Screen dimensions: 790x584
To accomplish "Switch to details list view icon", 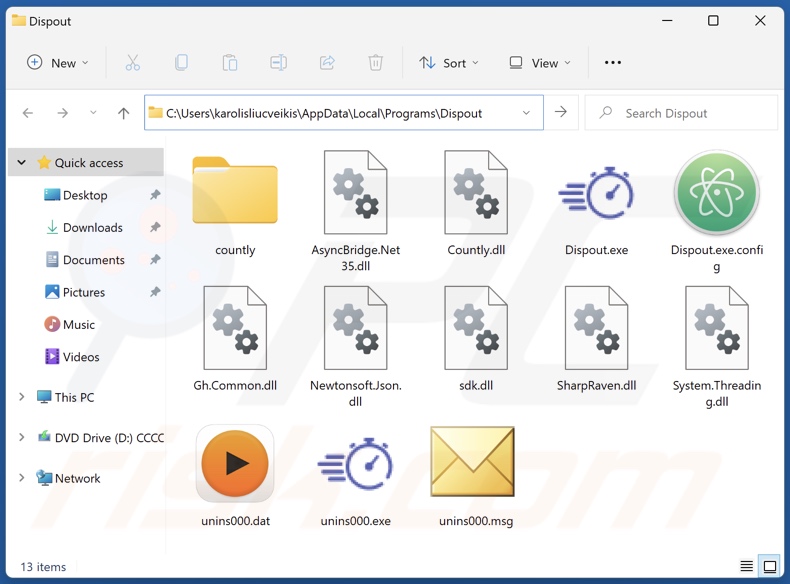I will [746, 566].
